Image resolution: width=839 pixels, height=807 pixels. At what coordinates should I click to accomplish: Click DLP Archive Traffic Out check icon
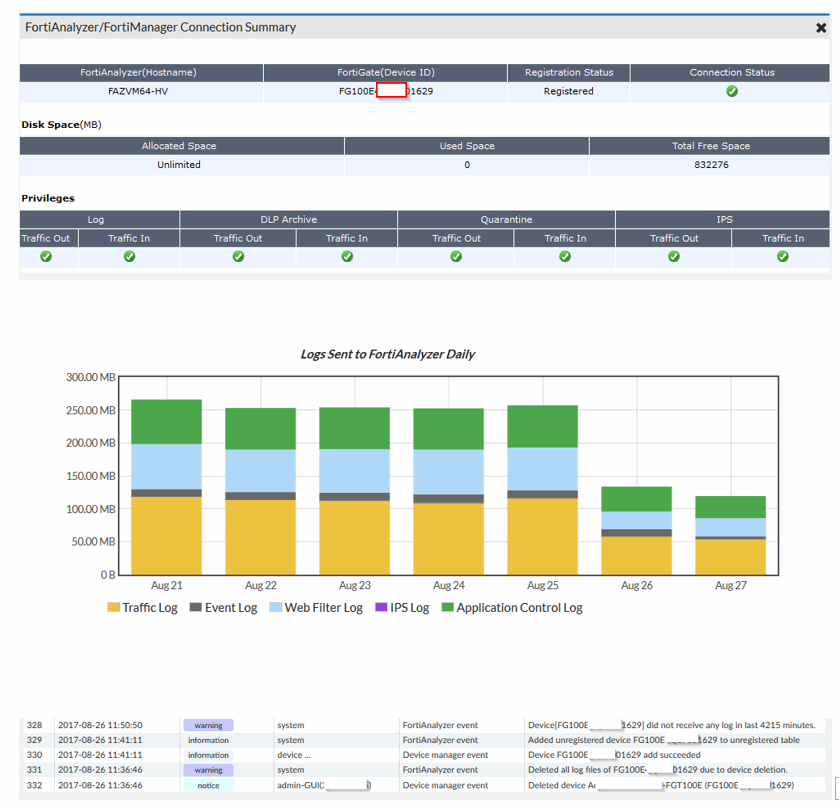coord(238,257)
